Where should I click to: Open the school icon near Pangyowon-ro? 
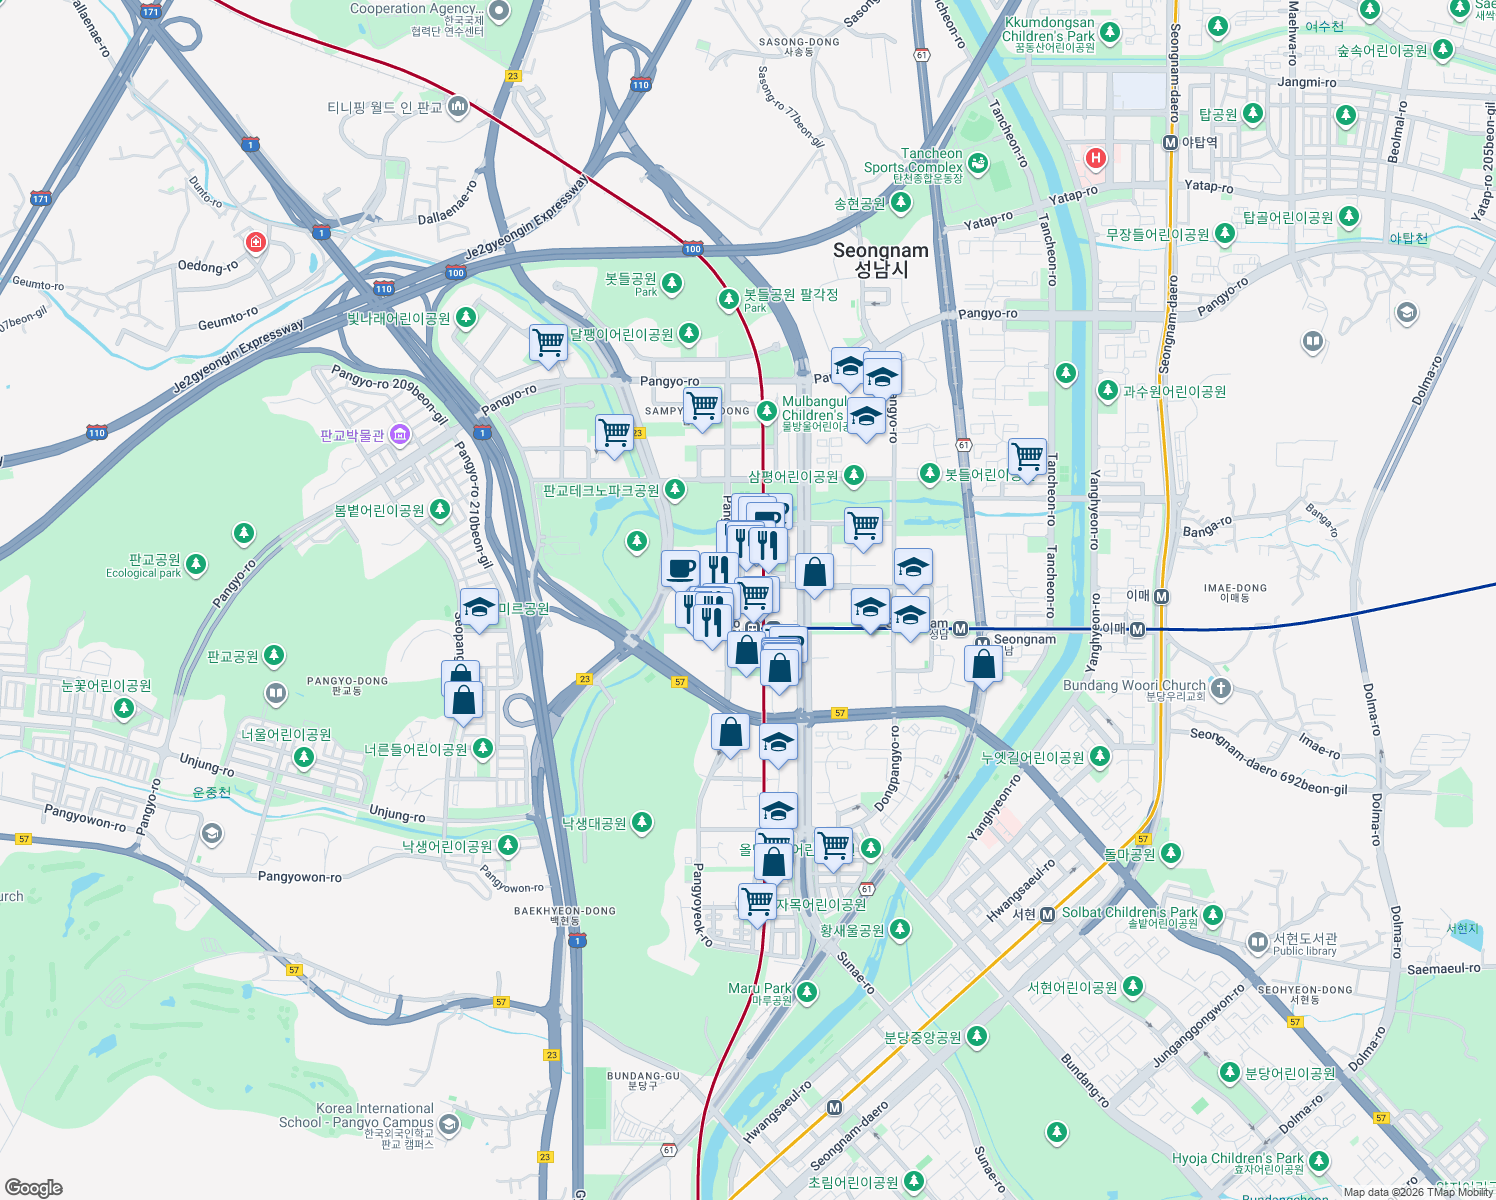click(x=213, y=831)
